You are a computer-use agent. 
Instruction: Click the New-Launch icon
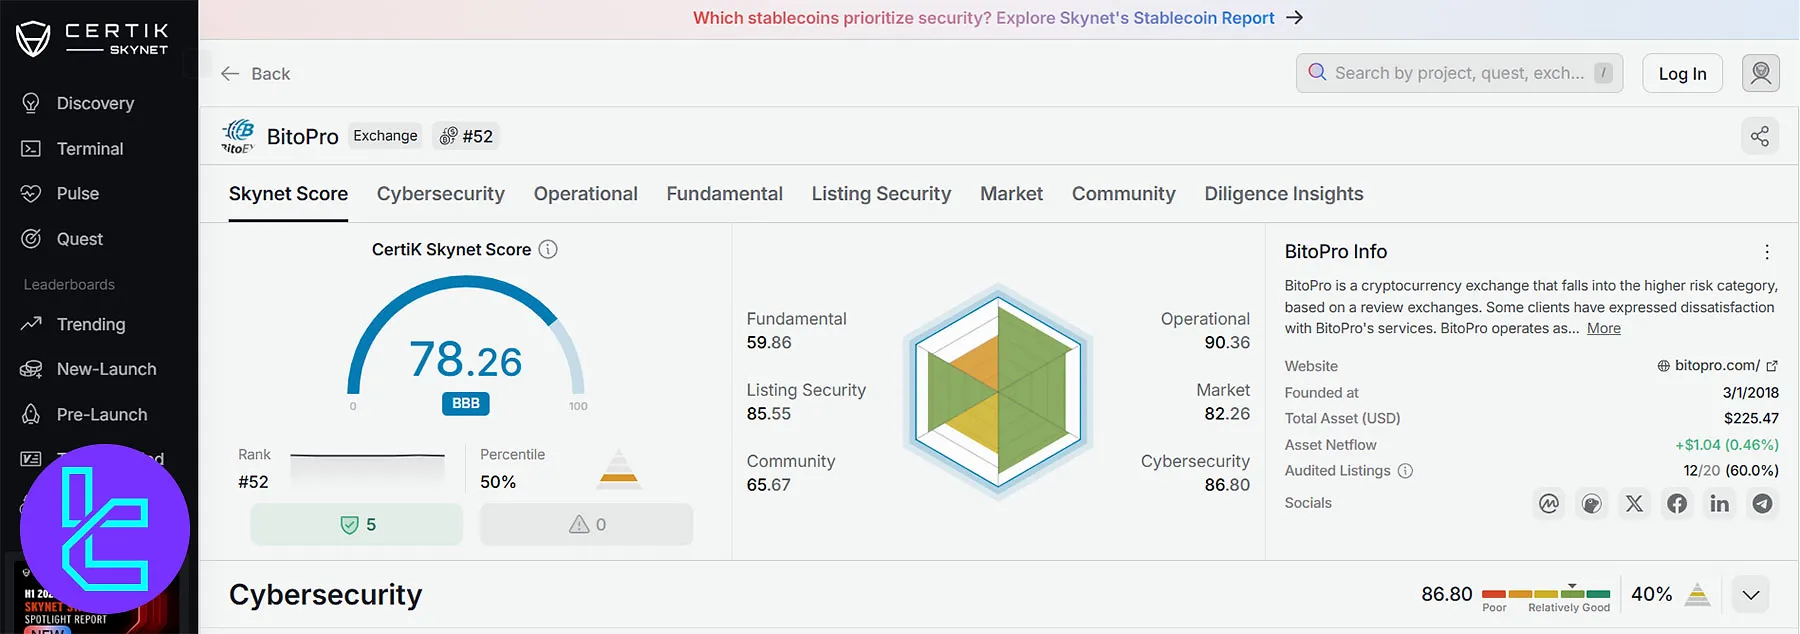31,369
